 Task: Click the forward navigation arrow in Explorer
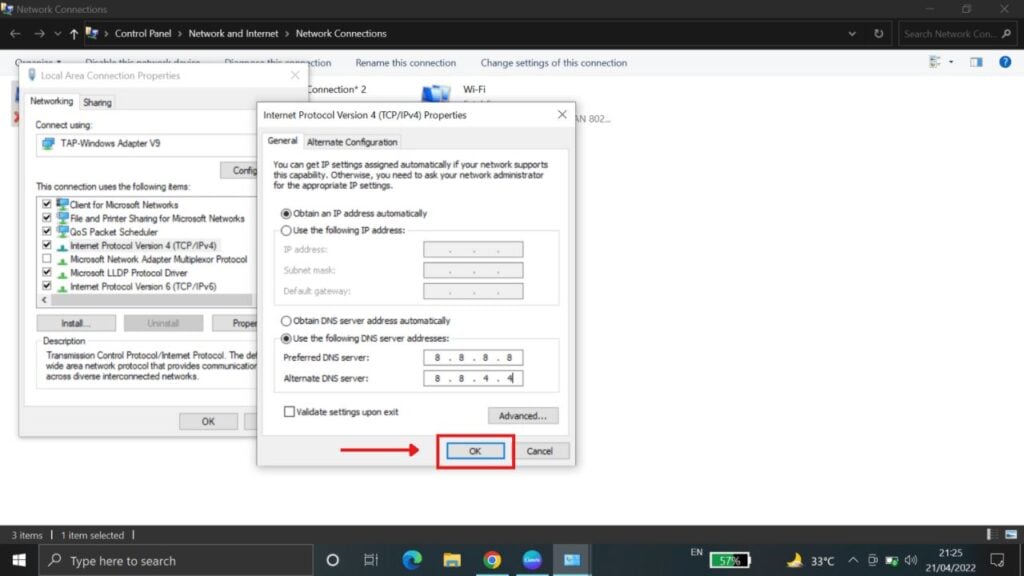(39, 33)
